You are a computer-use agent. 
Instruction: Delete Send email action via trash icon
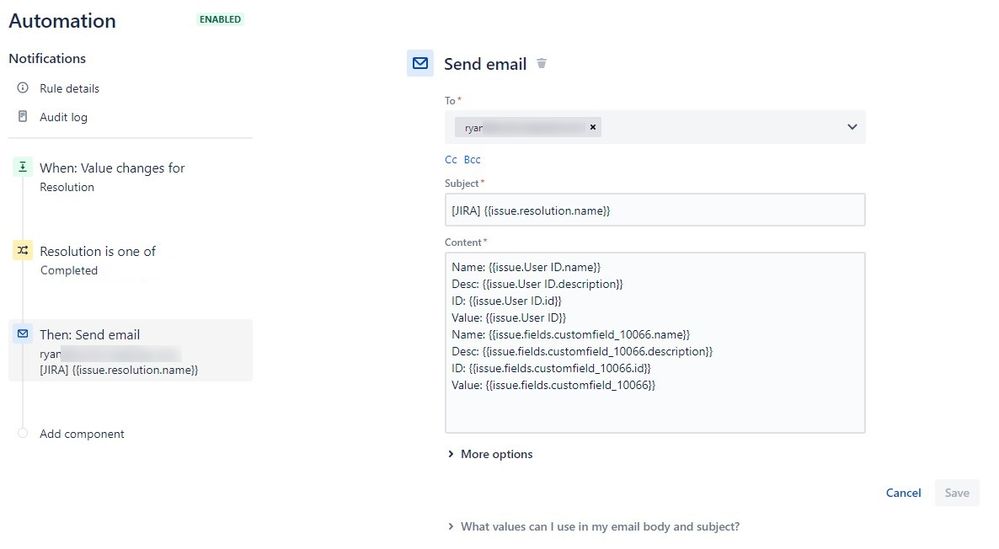coord(542,64)
